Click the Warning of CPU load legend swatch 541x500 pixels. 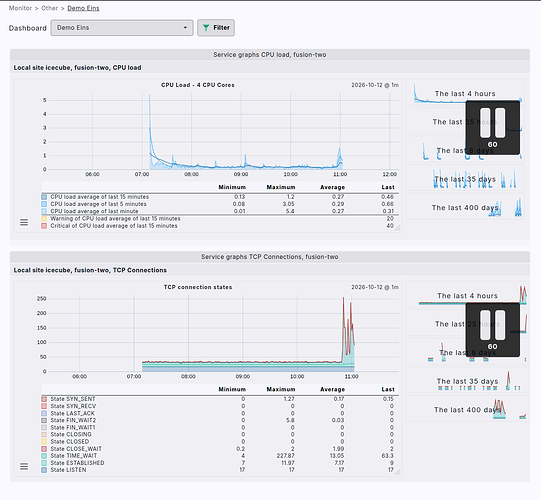tap(44, 218)
